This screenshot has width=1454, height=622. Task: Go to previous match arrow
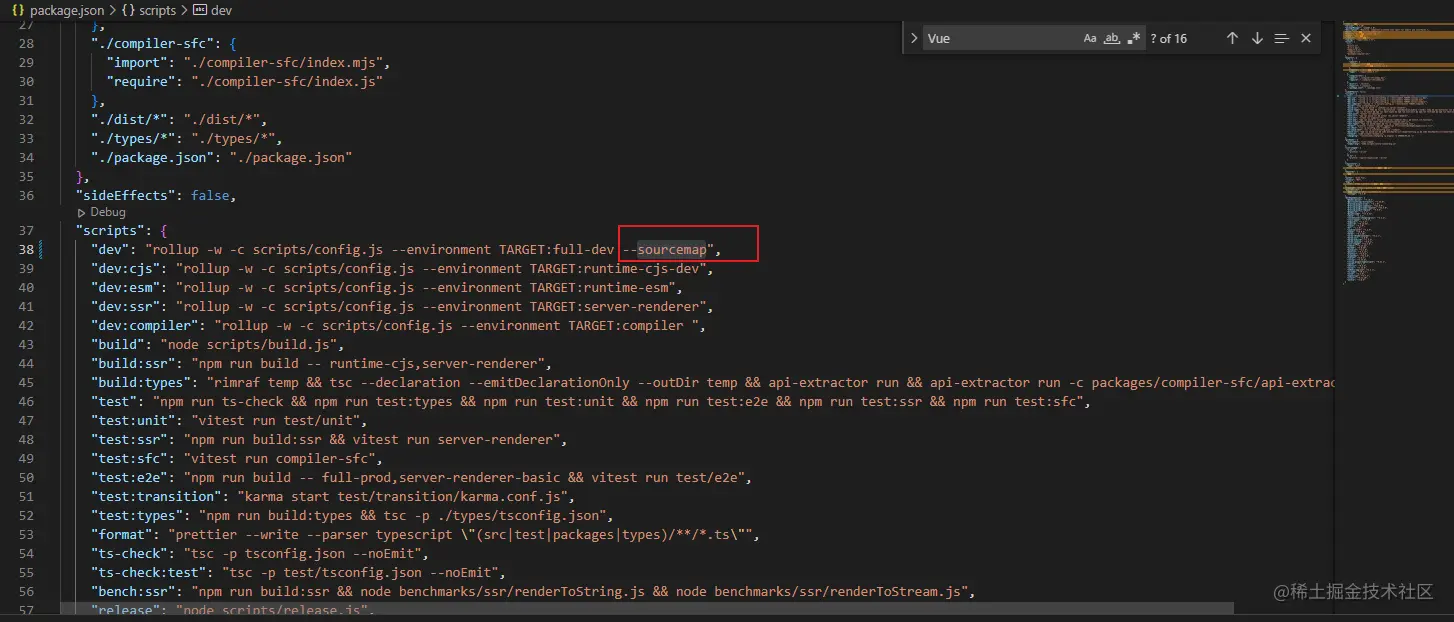click(x=1232, y=38)
